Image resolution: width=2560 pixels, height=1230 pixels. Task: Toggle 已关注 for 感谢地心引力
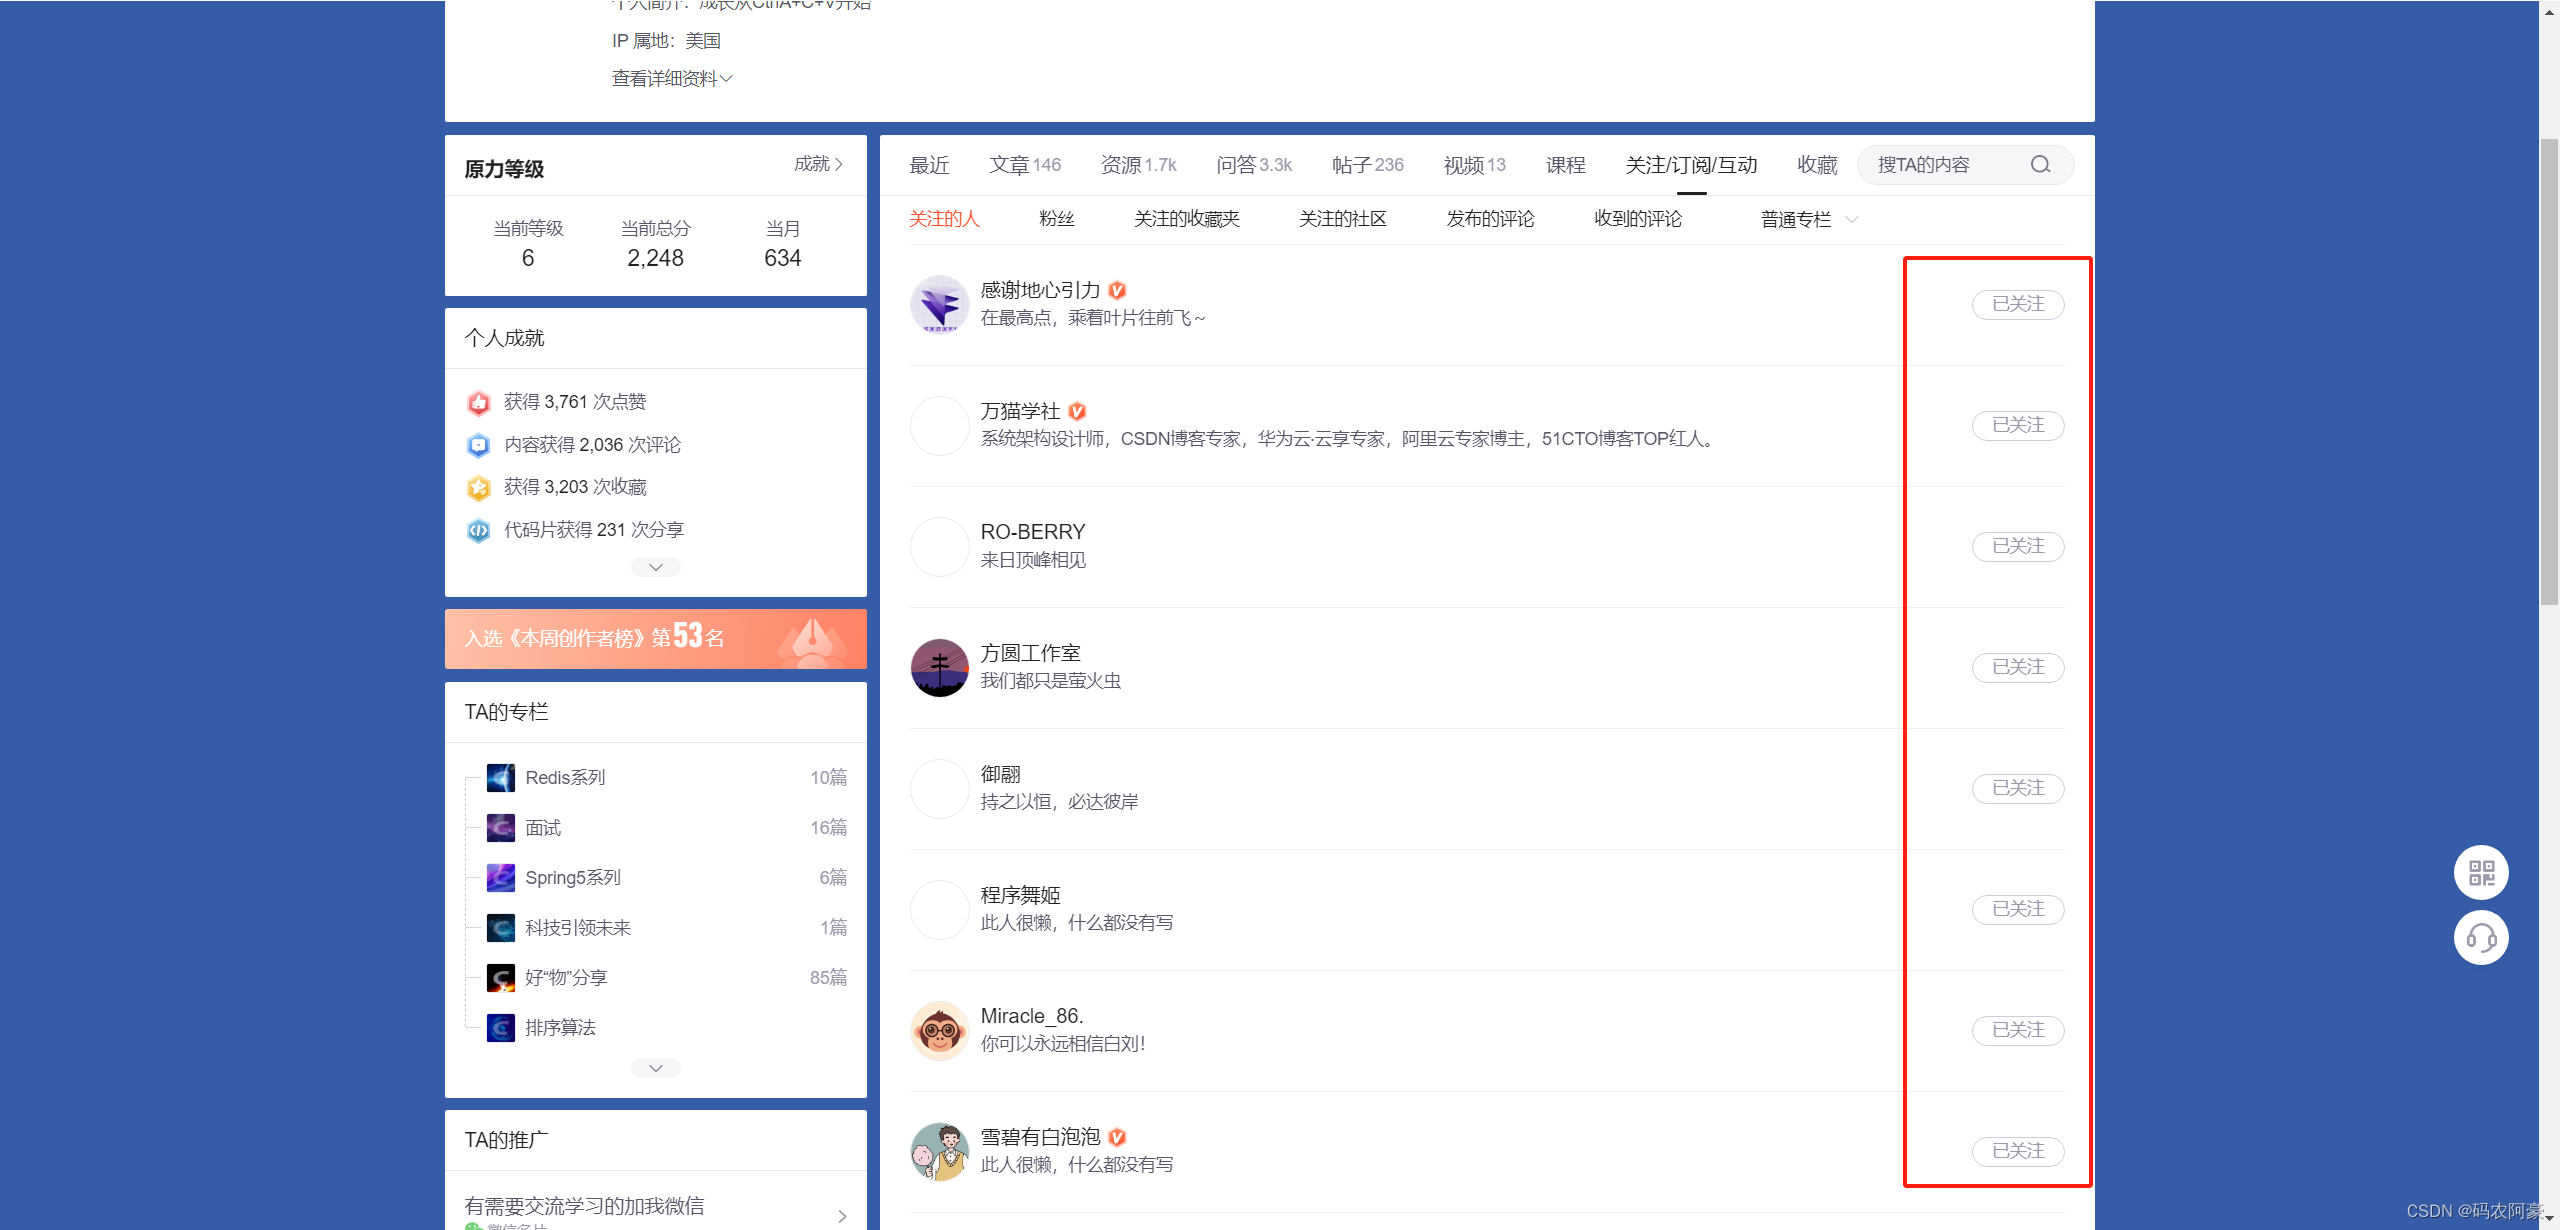coord(2017,304)
